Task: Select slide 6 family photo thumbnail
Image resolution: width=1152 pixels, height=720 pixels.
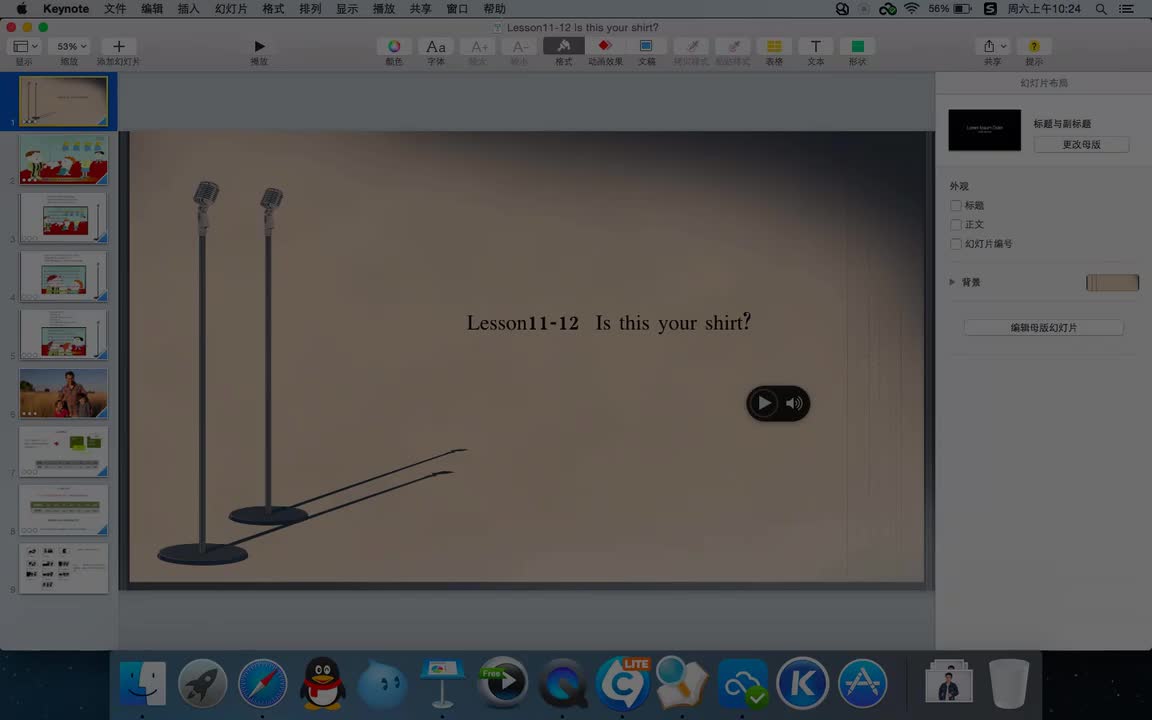Action: (x=63, y=393)
